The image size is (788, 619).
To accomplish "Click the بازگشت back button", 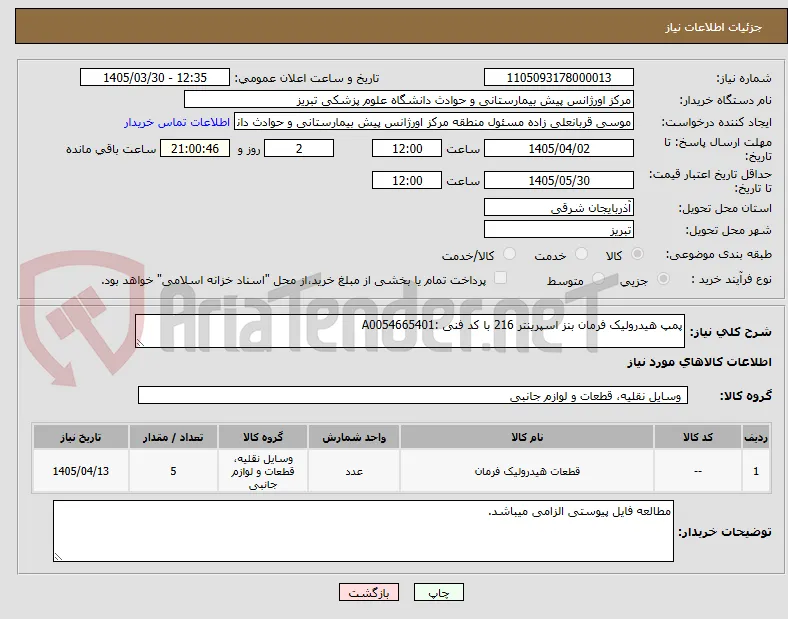I will point(369,592).
